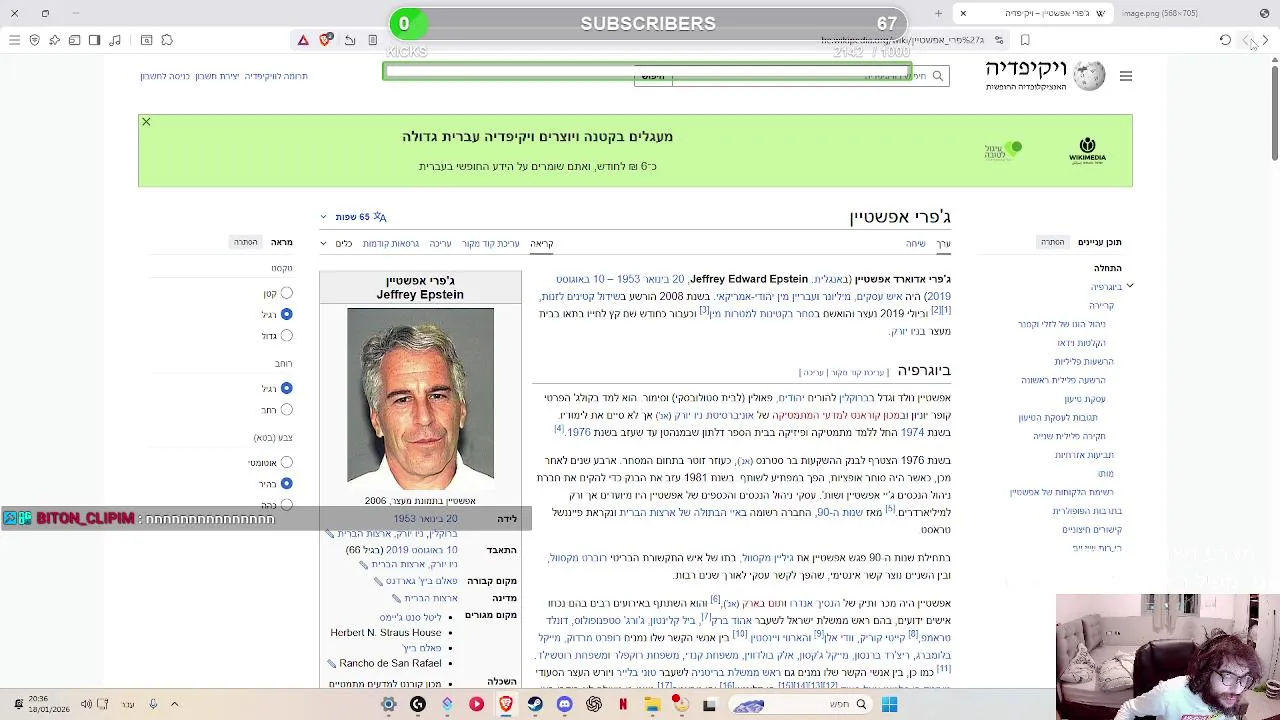1280x720 pixels.
Task: Open the Jeffrey Epstein infobox photo
Action: pyautogui.click(x=420, y=399)
